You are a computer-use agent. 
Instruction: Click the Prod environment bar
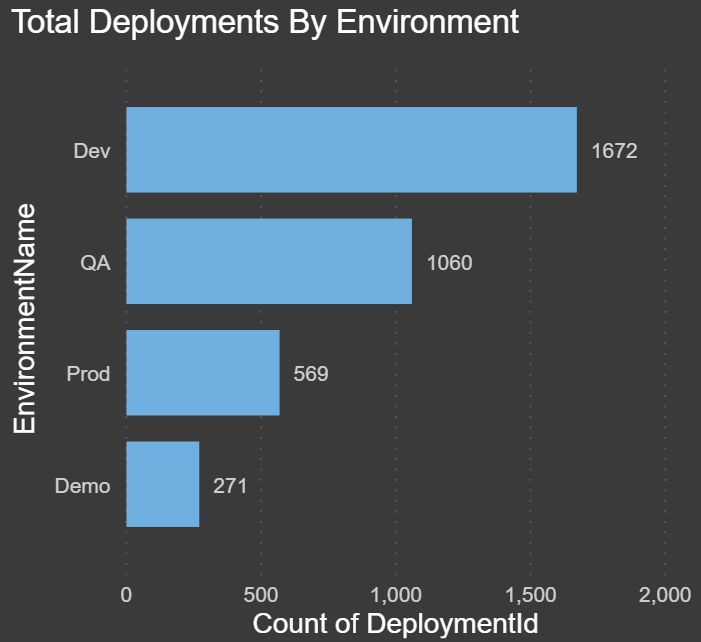pyautogui.click(x=202, y=373)
